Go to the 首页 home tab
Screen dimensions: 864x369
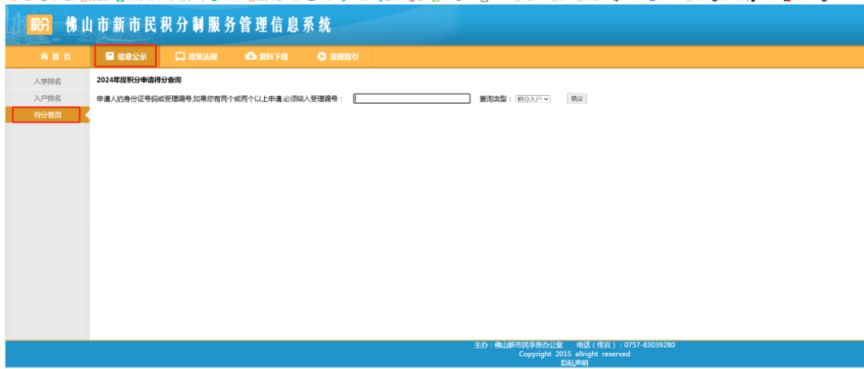pos(55,56)
